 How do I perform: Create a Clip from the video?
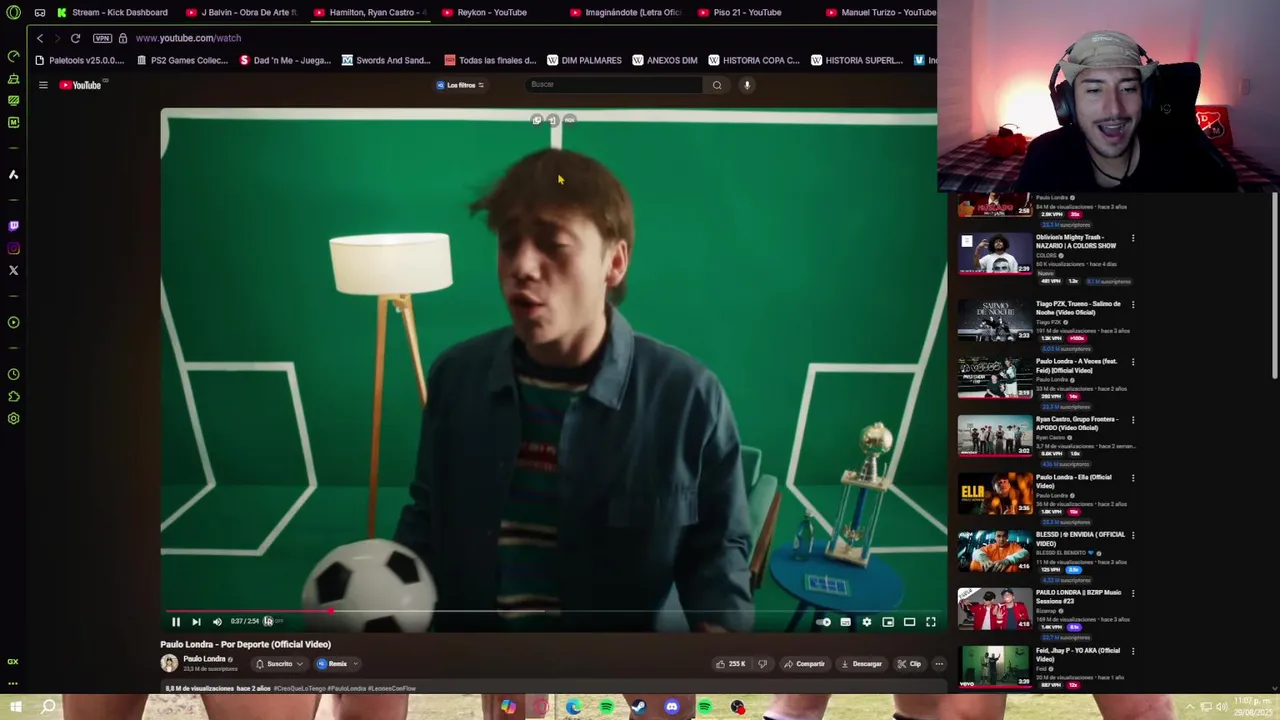[909, 664]
